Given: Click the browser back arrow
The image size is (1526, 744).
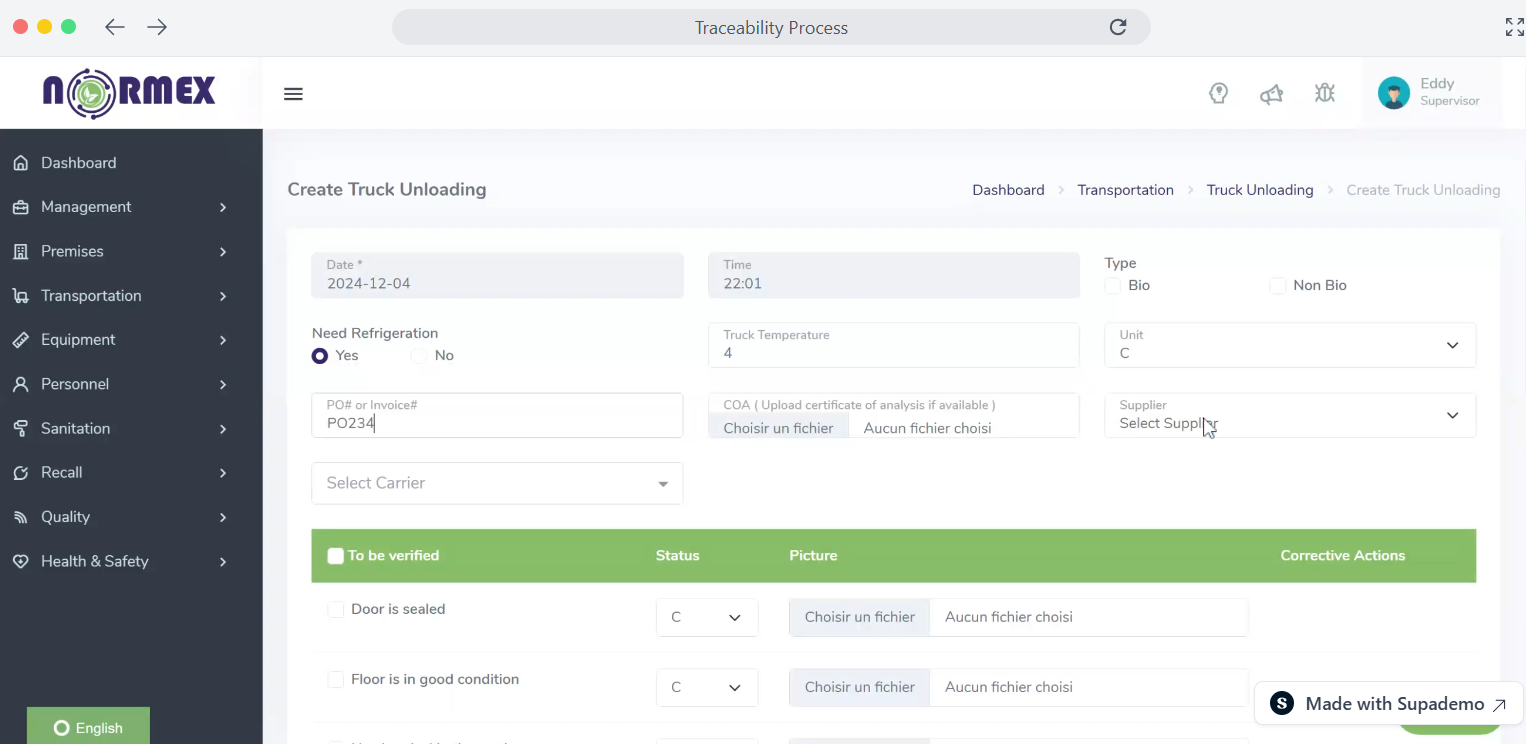Looking at the screenshot, I should [115, 27].
